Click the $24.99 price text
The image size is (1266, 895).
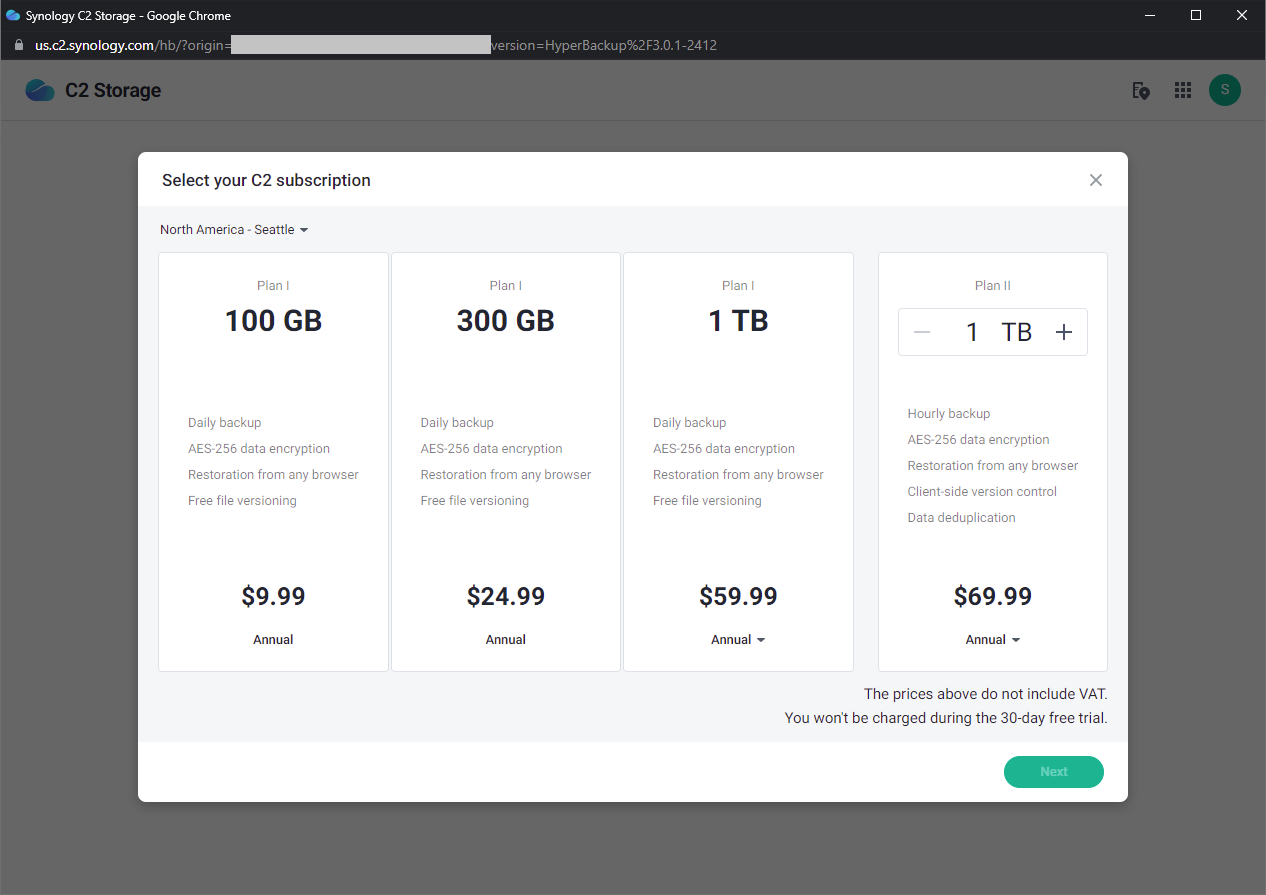pos(506,597)
